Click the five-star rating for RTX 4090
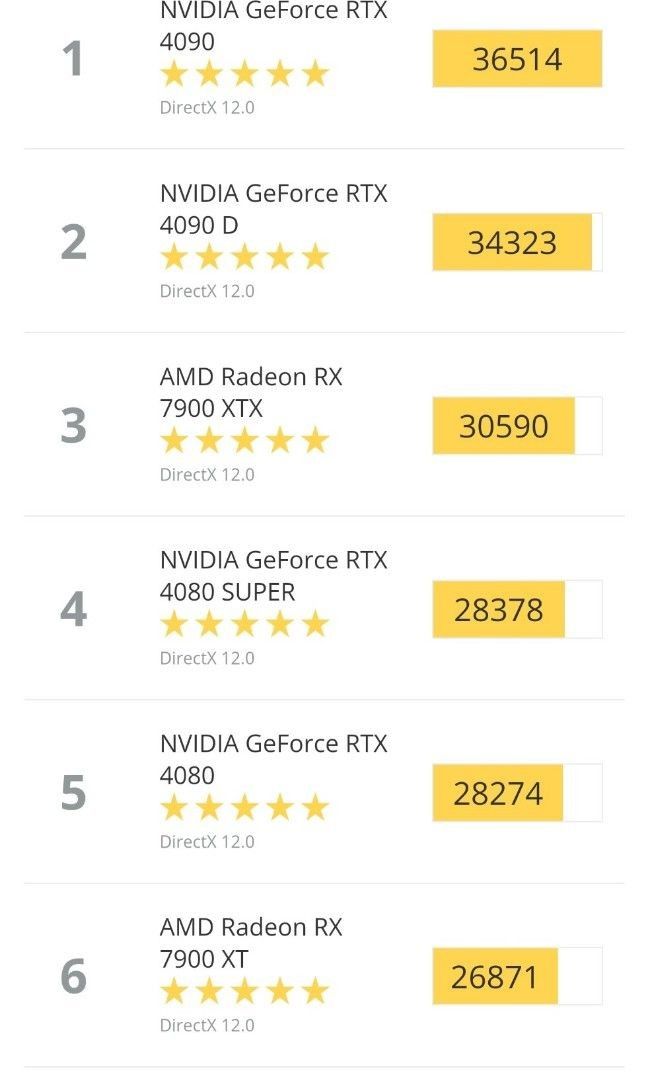This screenshot has height=1080, width=648. click(x=243, y=72)
